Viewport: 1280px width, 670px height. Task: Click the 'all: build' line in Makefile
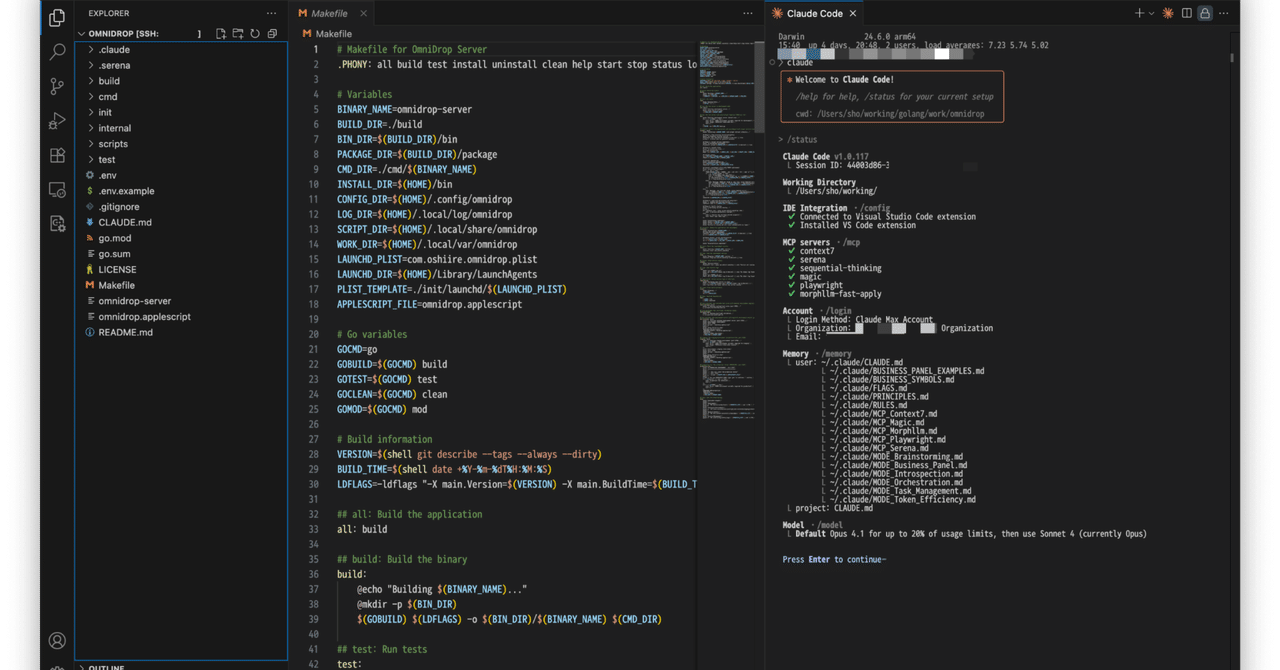[362, 529]
